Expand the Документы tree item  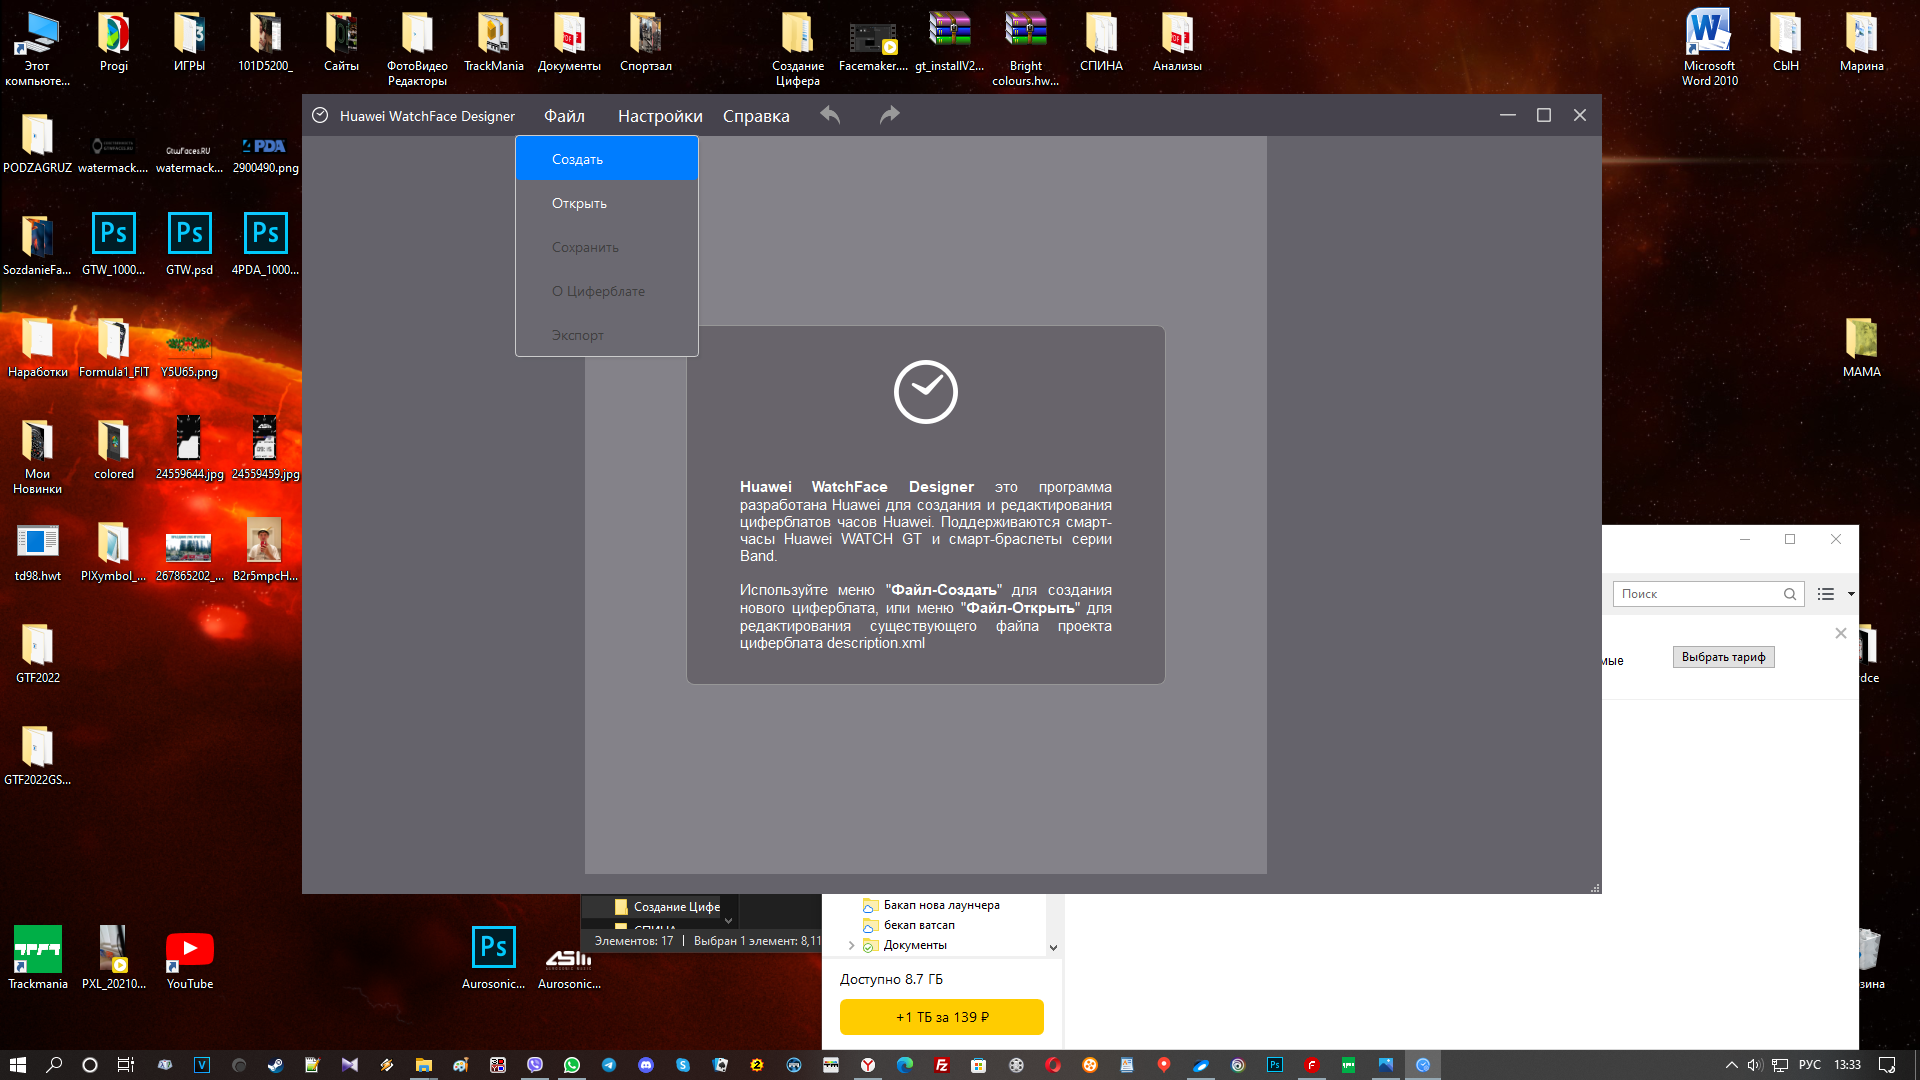pyautogui.click(x=852, y=945)
